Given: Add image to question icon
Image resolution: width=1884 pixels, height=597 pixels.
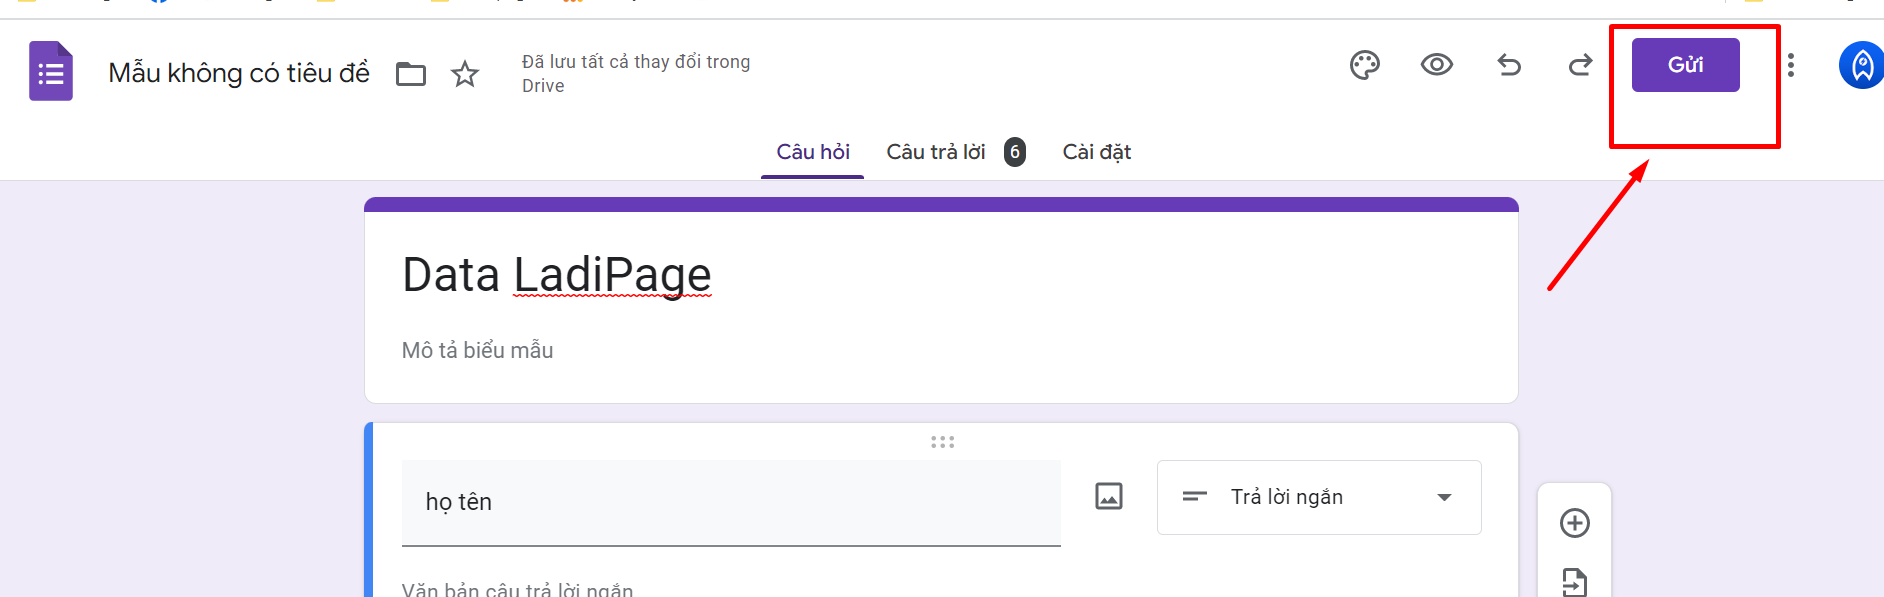Looking at the screenshot, I should point(1109,496).
